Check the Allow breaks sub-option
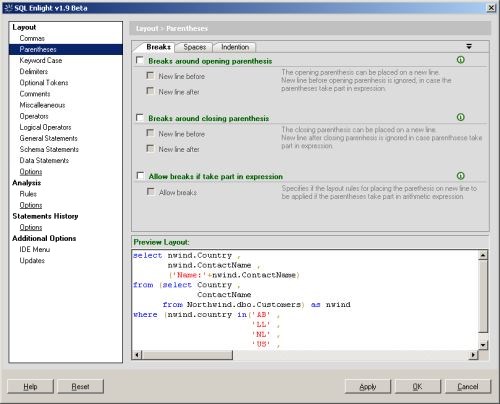Image resolution: width=500 pixels, height=404 pixels. [x=151, y=192]
